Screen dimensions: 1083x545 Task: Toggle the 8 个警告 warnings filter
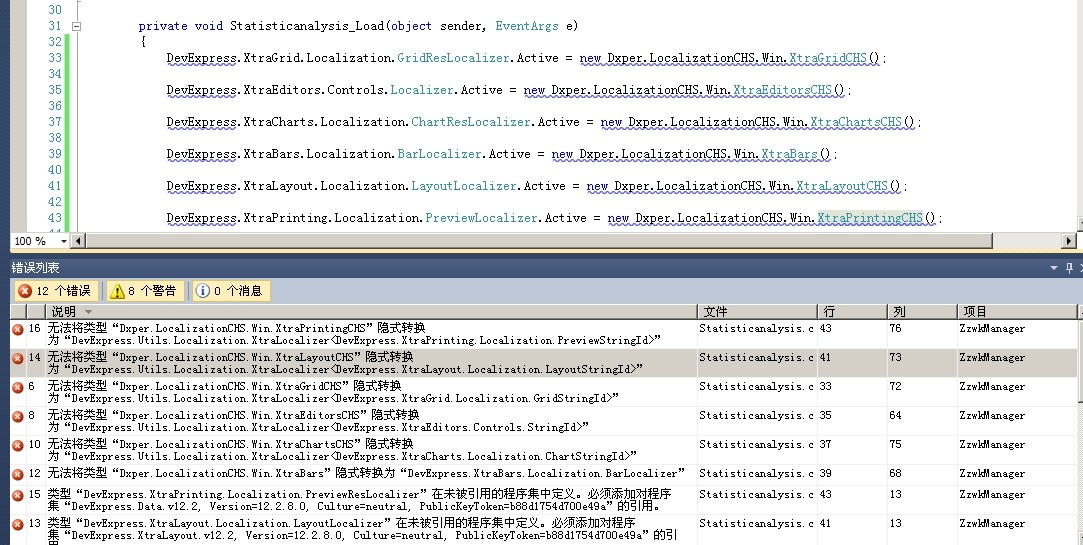click(144, 291)
